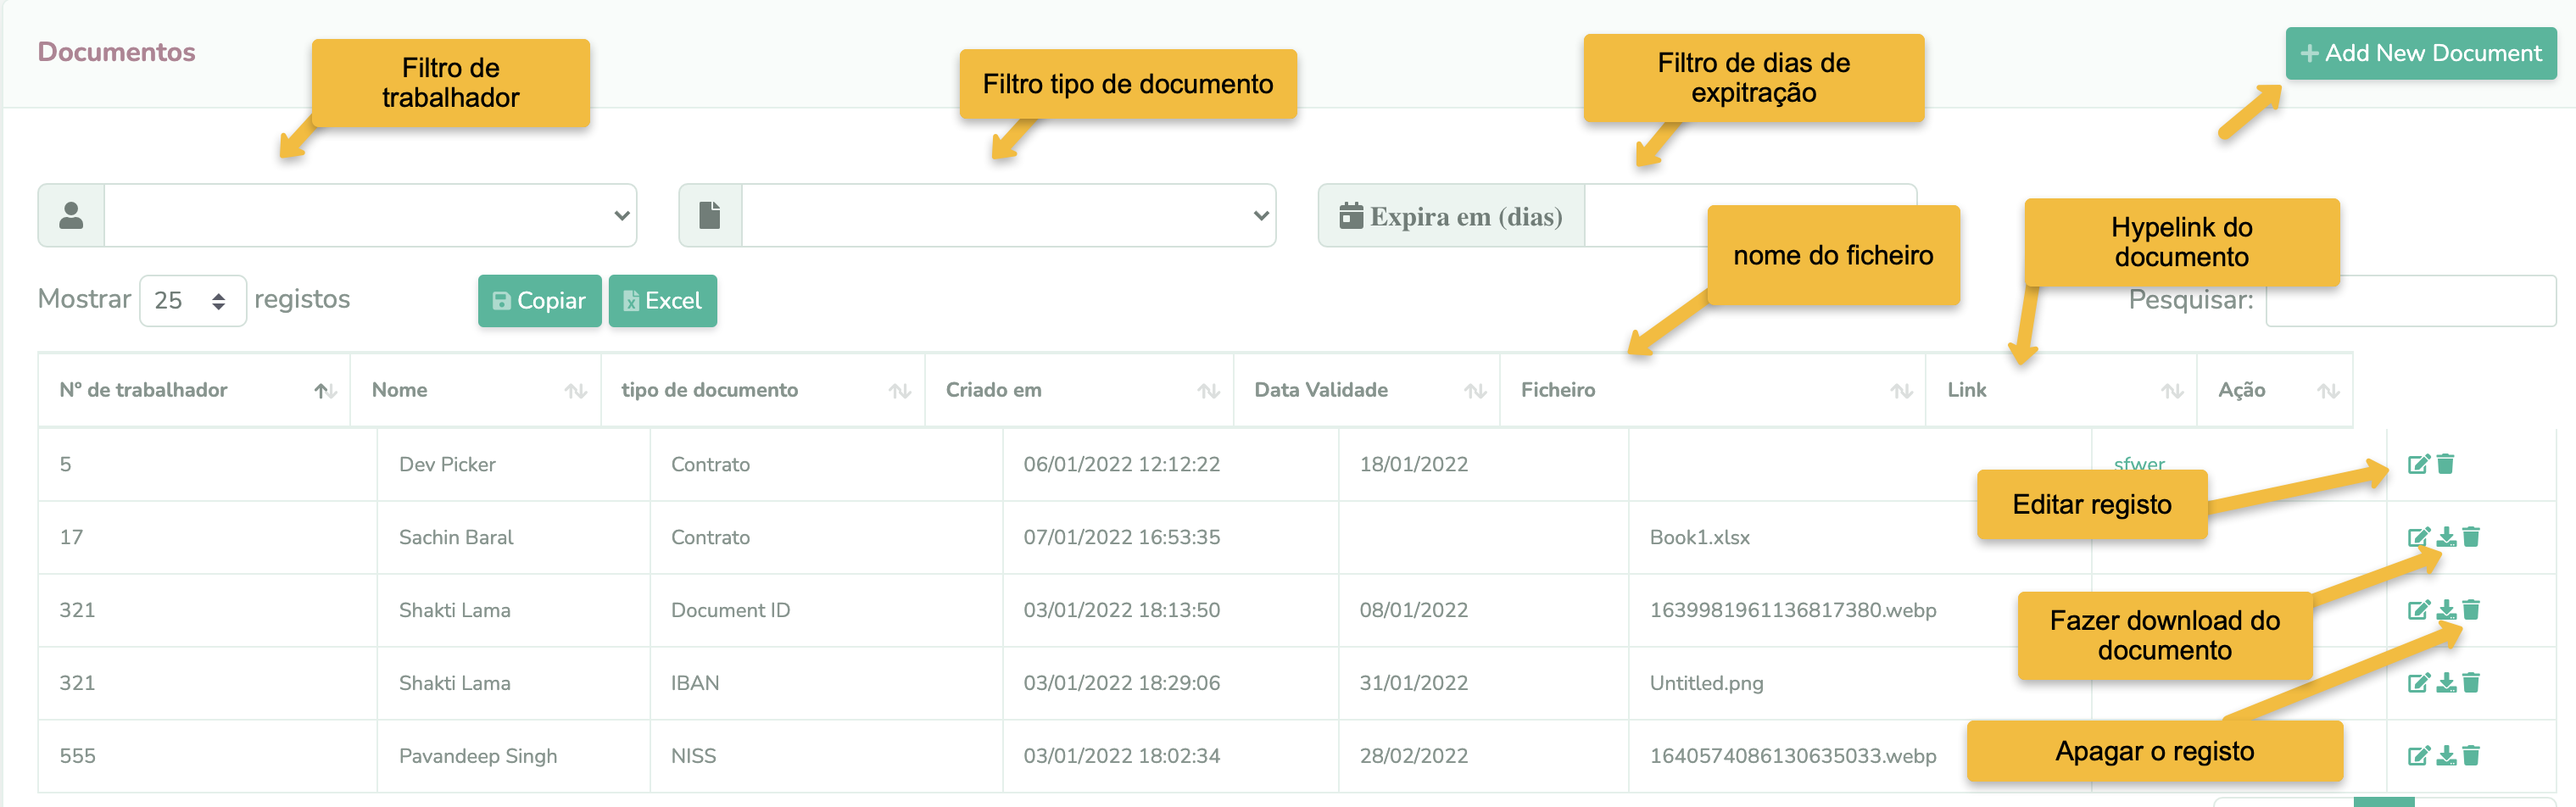
Task: Click the Untitled.png file name
Action: coord(1707,683)
